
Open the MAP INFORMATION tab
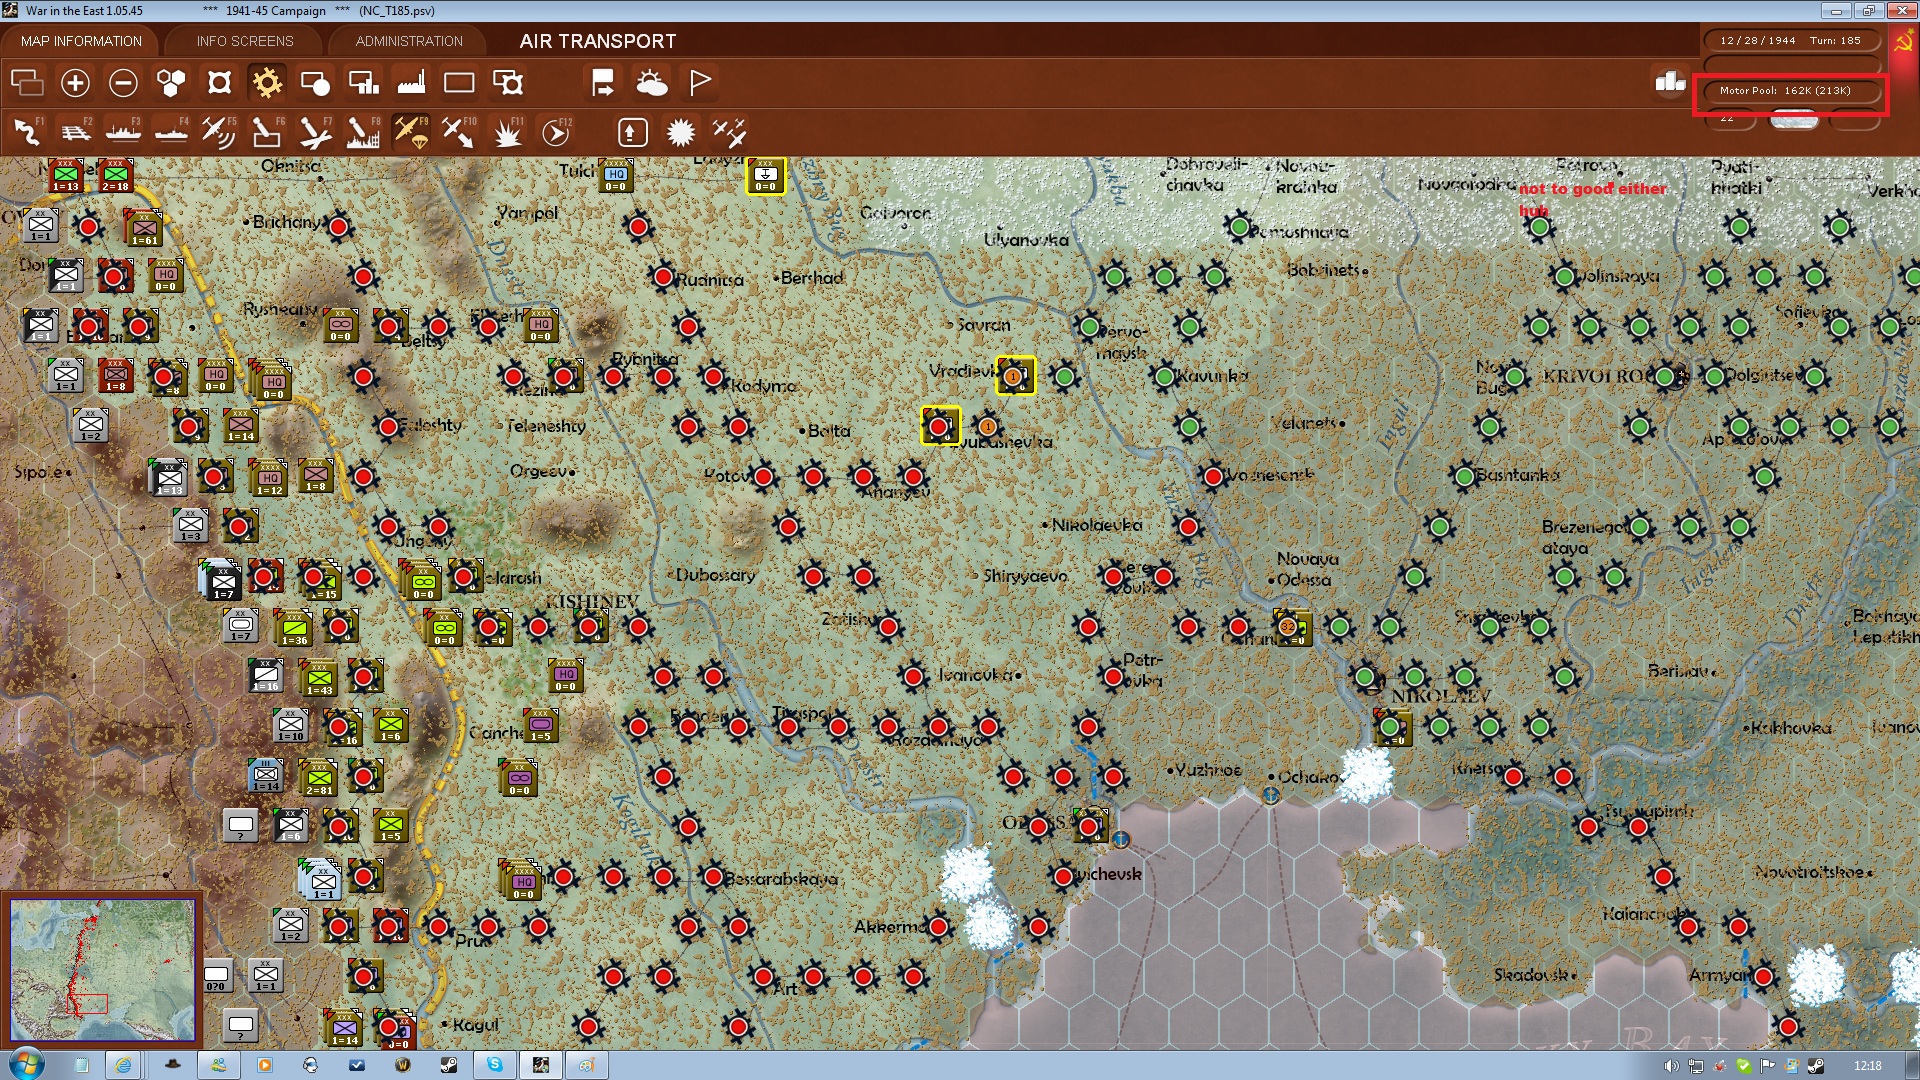pos(81,41)
